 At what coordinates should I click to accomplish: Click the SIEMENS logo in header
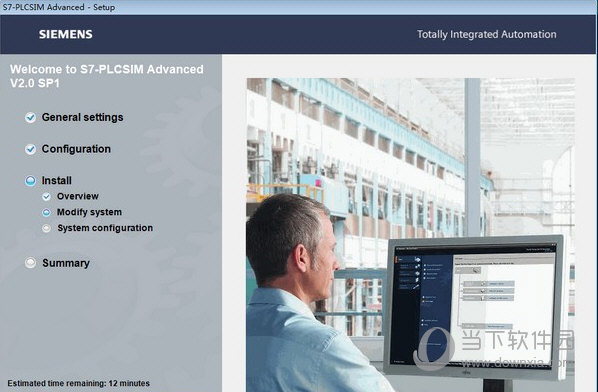click(x=66, y=34)
